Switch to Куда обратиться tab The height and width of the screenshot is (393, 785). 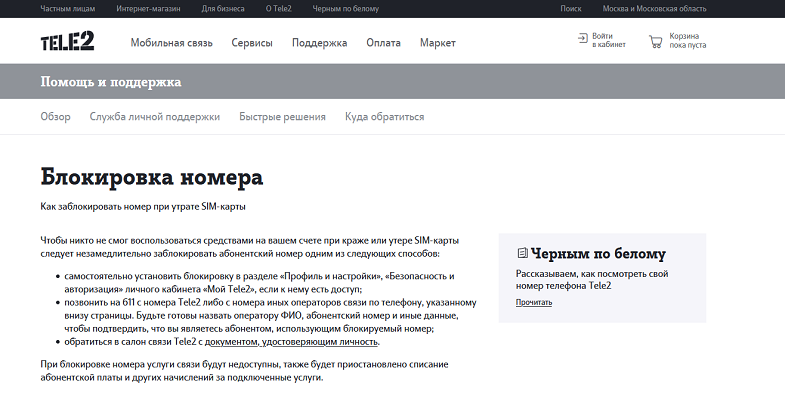coord(384,117)
